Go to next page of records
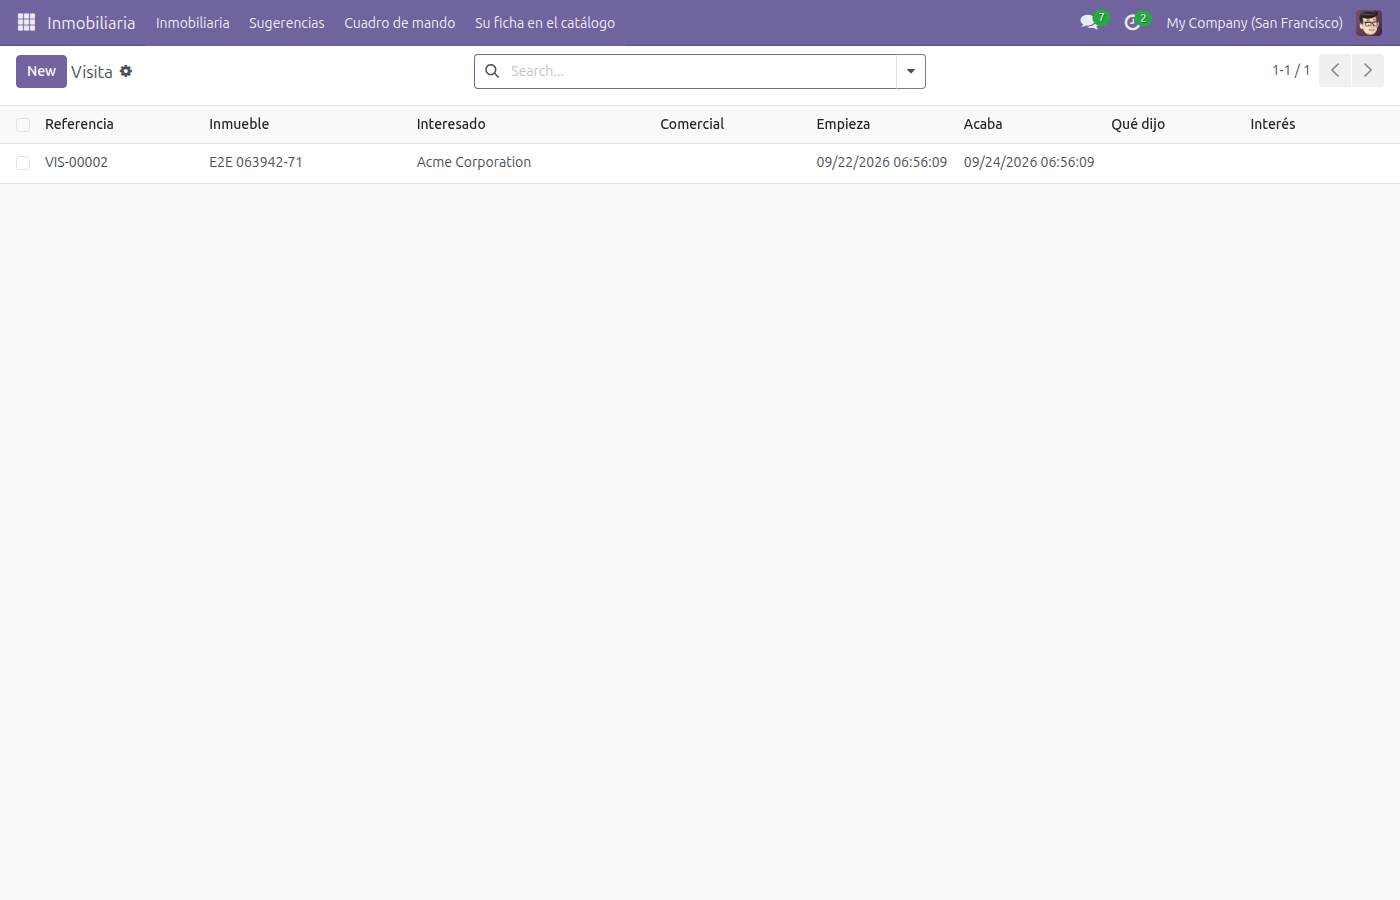The width and height of the screenshot is (1400, 900). (1368, 70)
